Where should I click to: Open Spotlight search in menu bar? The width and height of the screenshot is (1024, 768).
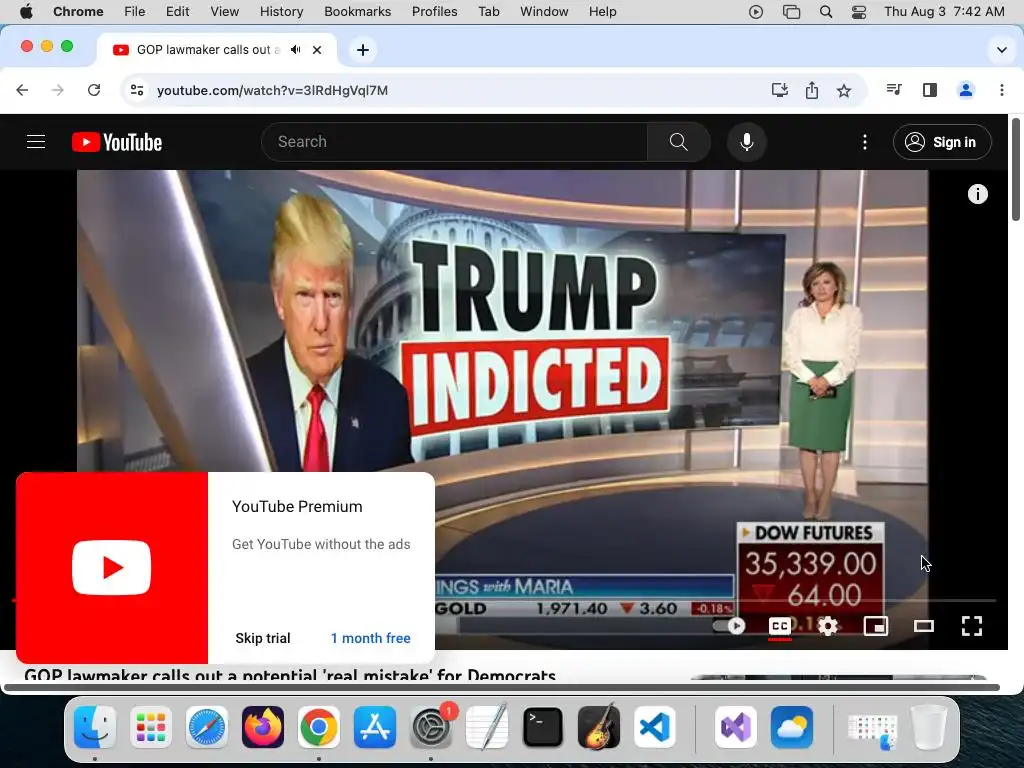[825, 12]
